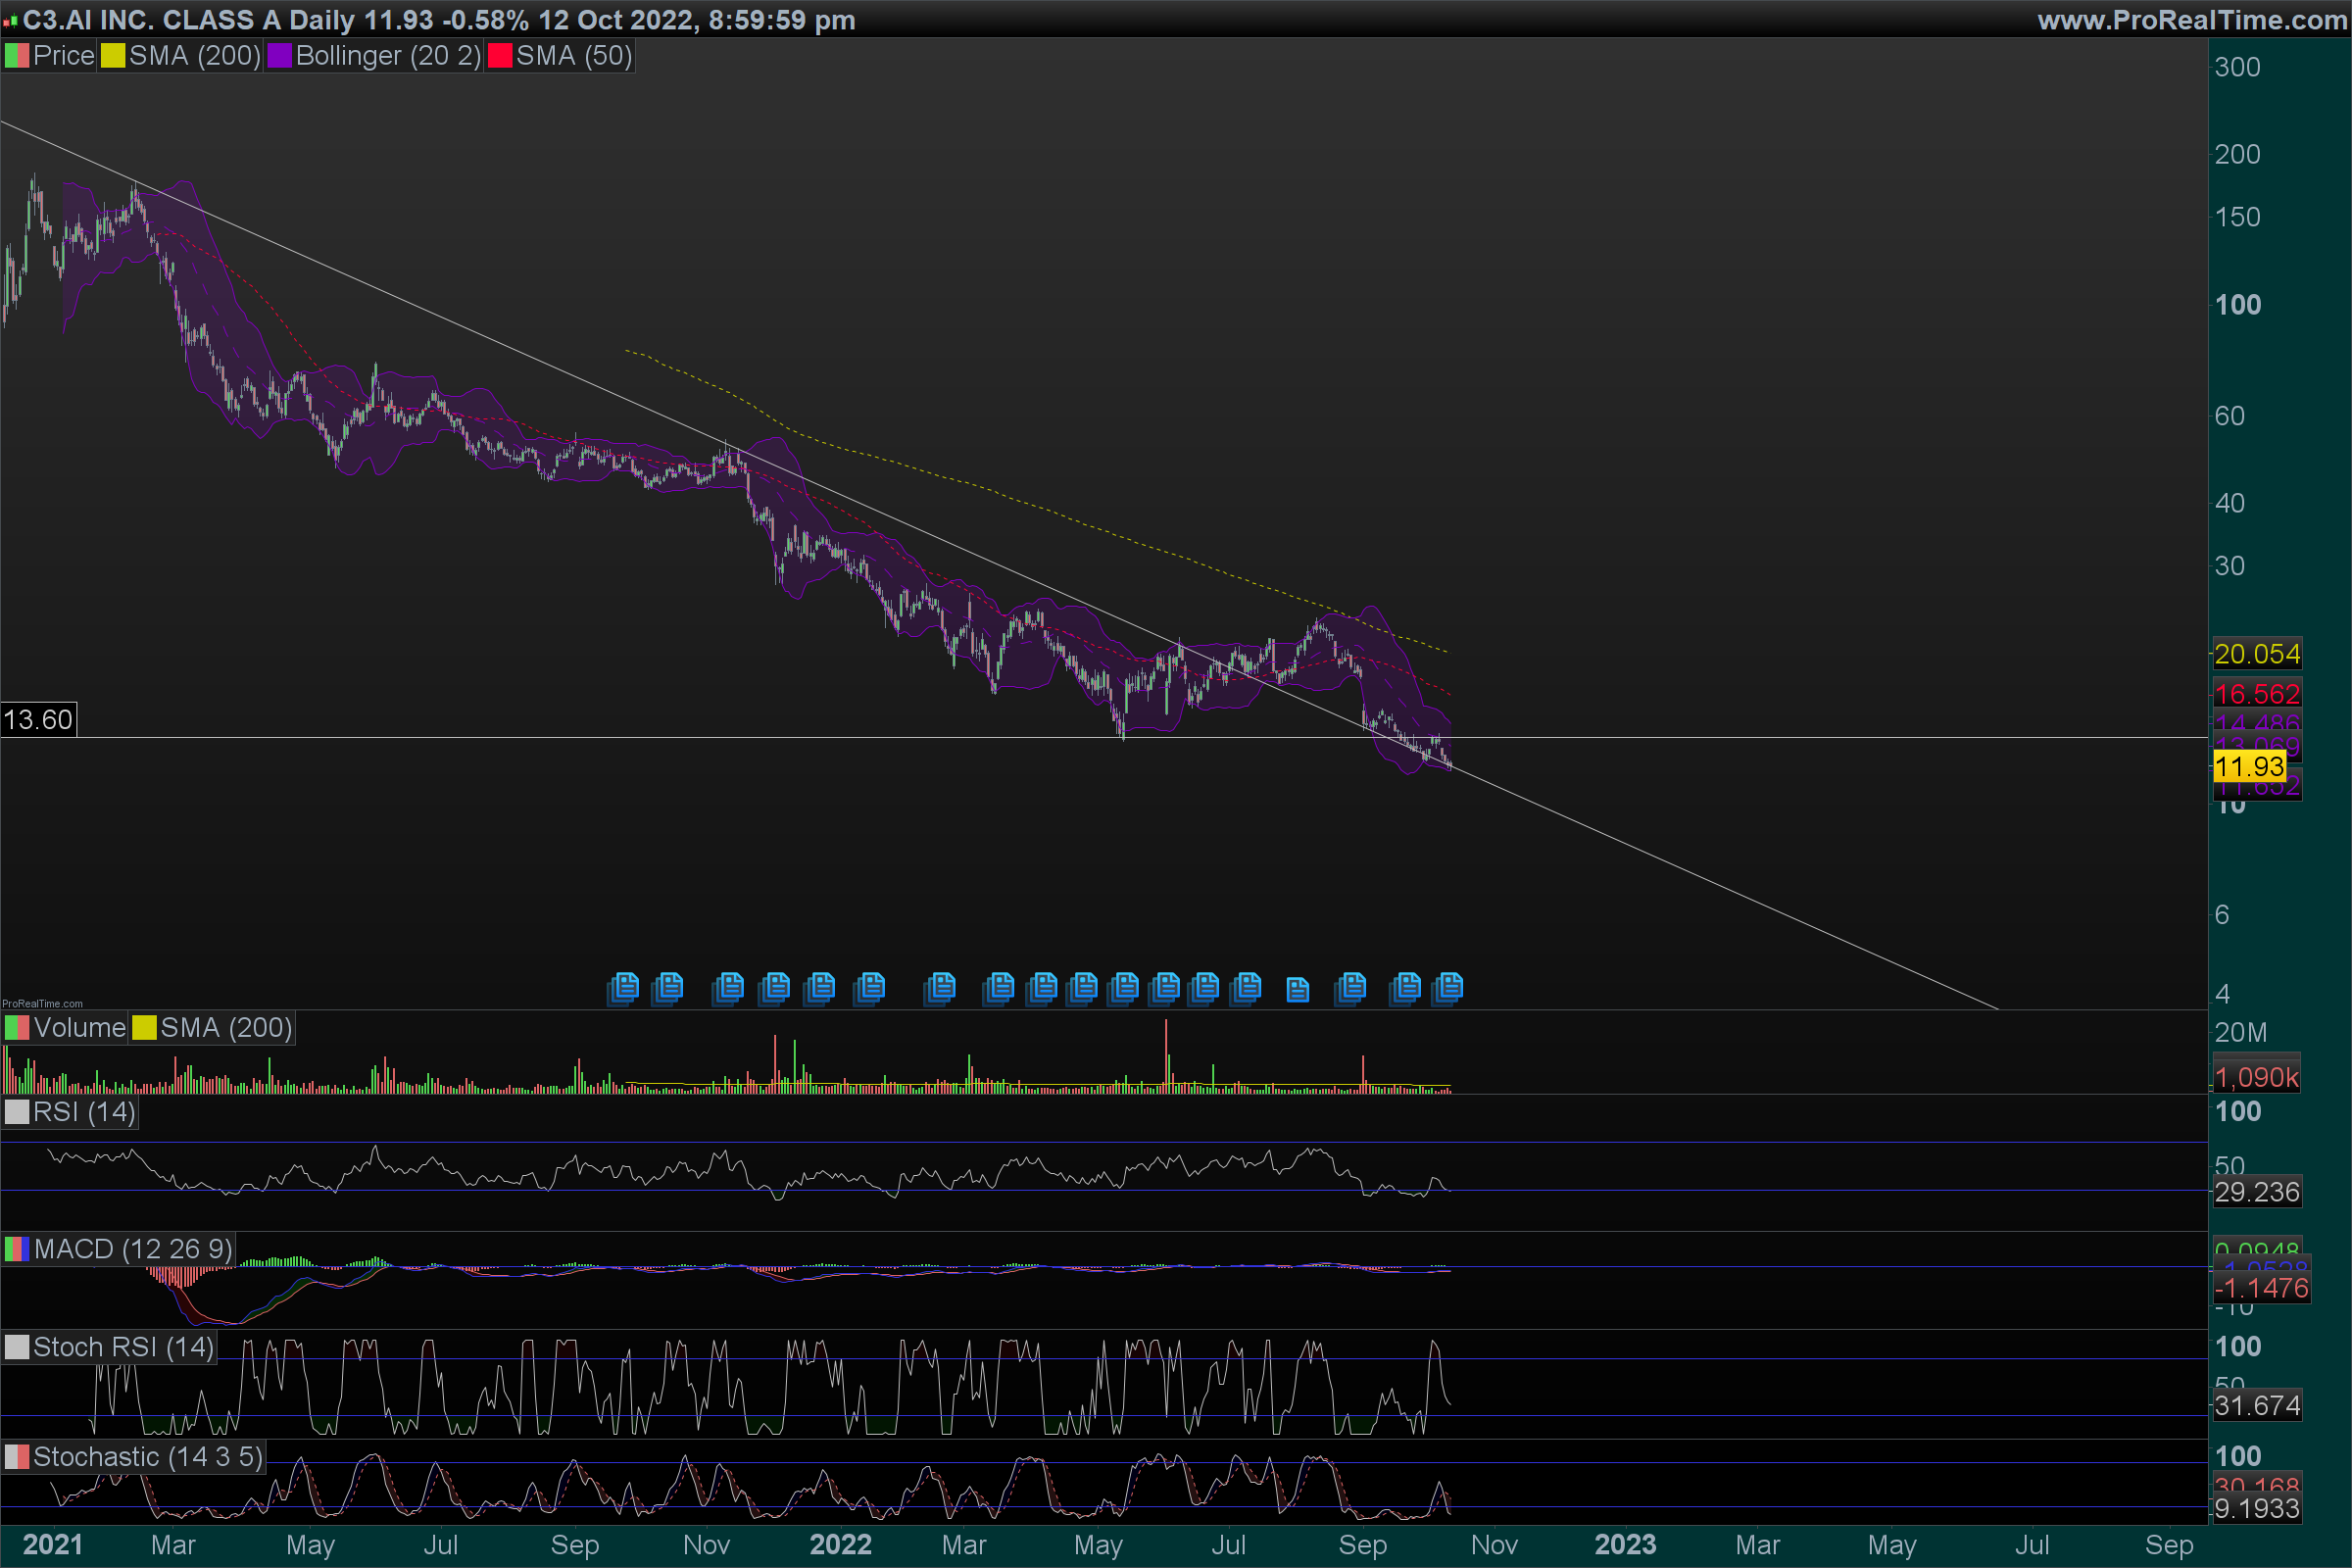Open the RSI (14) indicator label
Screen dimensions: 2352x1568
point(84,1112)
